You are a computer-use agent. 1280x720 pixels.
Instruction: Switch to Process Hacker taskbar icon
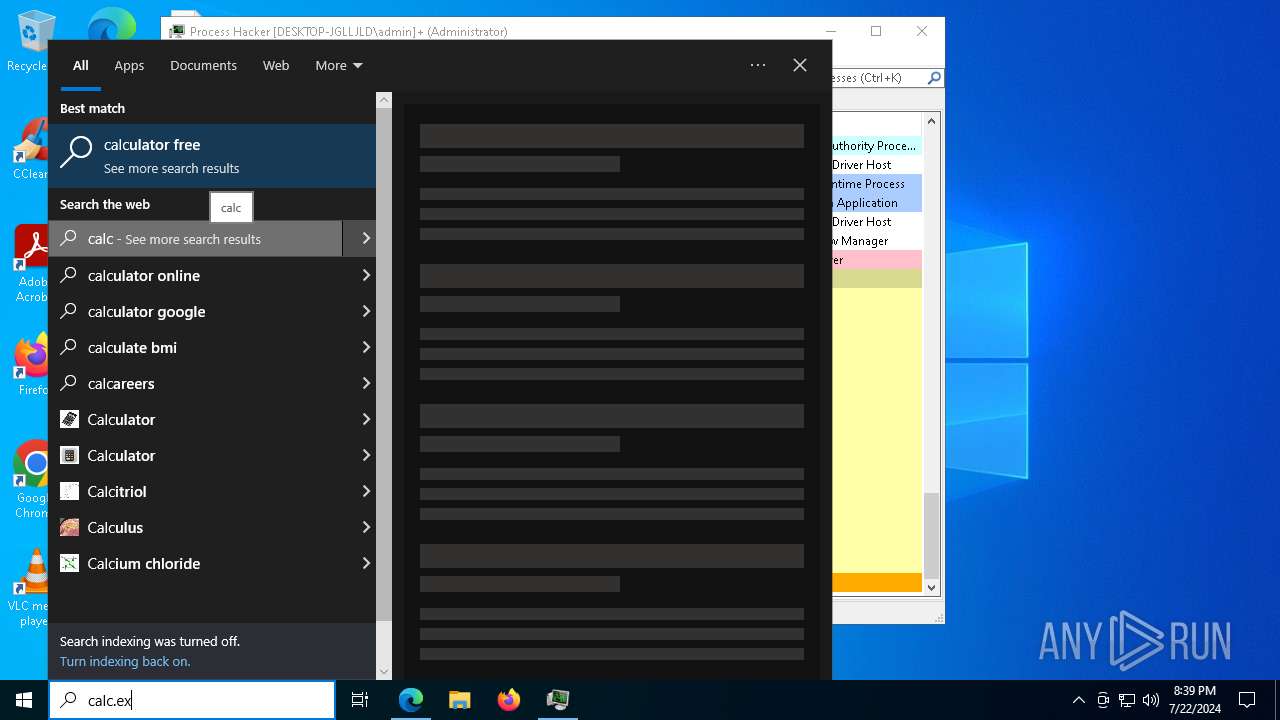[x=558, y=700]
